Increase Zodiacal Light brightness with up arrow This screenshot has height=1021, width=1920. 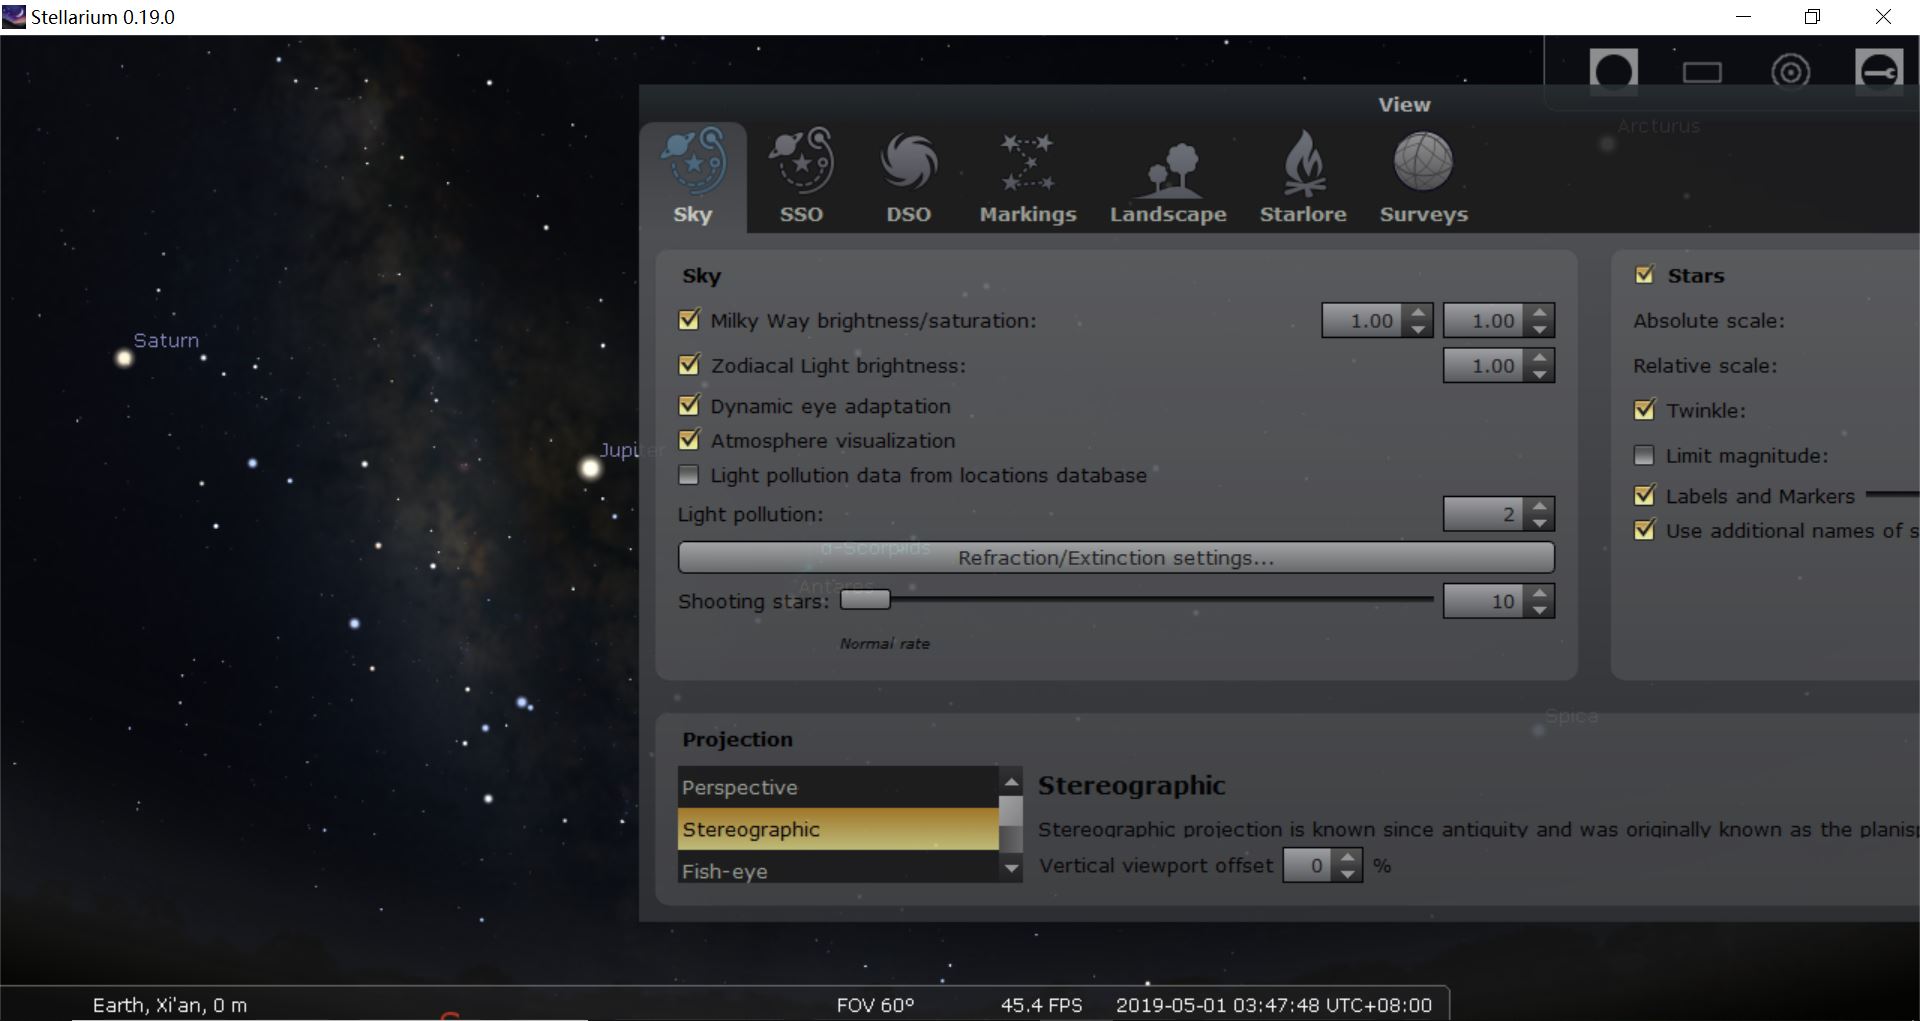[1539, 358]
